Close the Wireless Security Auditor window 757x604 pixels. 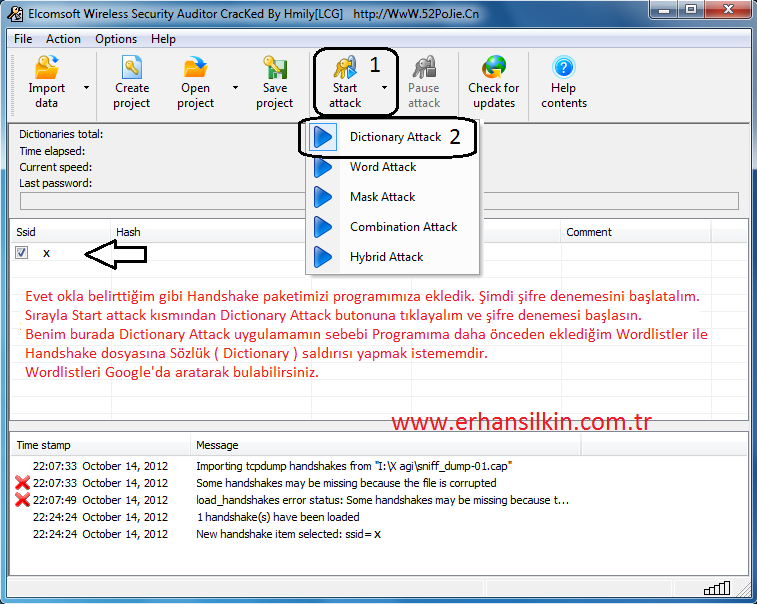[x=728, y=9]
